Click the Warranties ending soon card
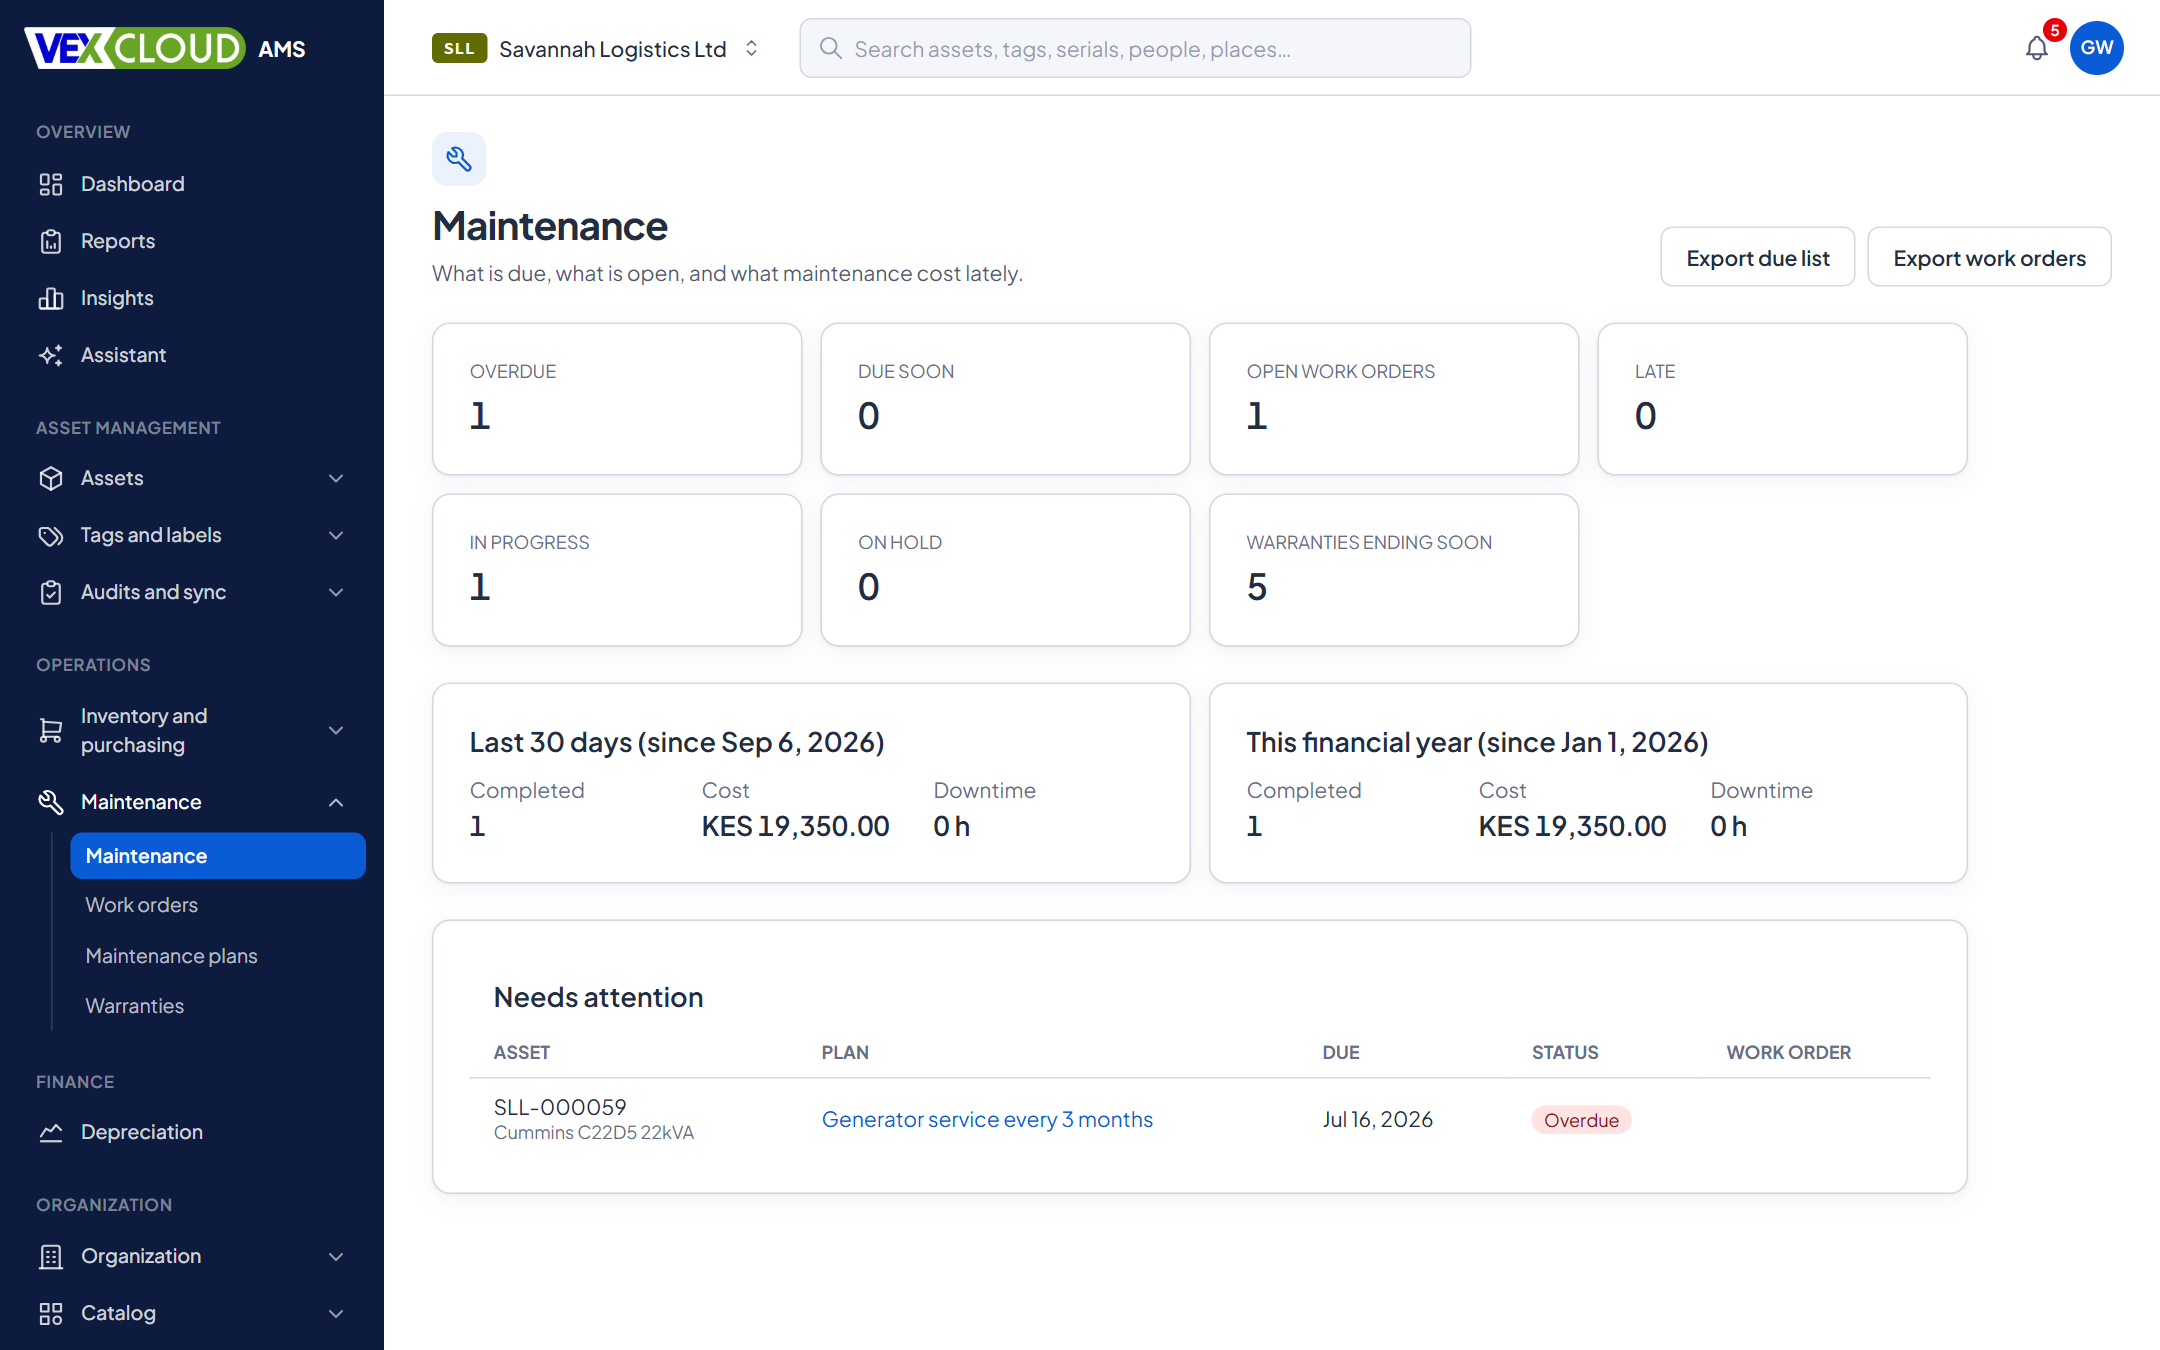The width and height of the screenshot is (2160, 1350). point(1394,570)
